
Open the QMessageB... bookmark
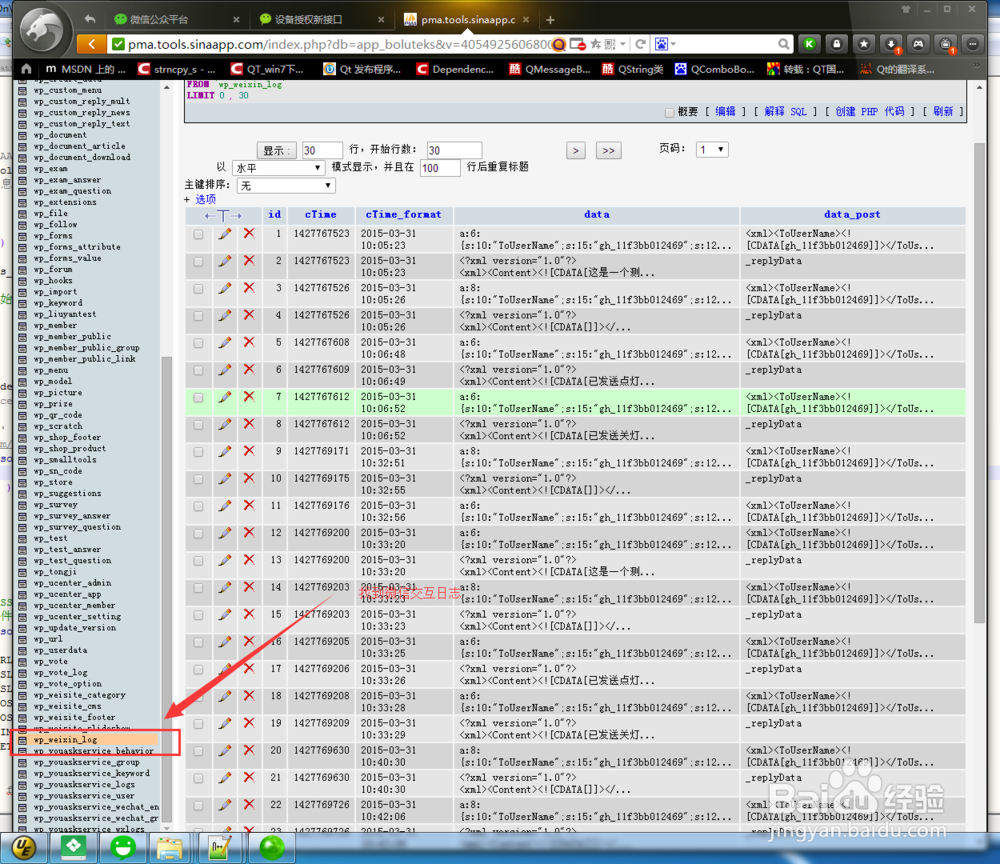pyautogui.click(x=550, y=69)
